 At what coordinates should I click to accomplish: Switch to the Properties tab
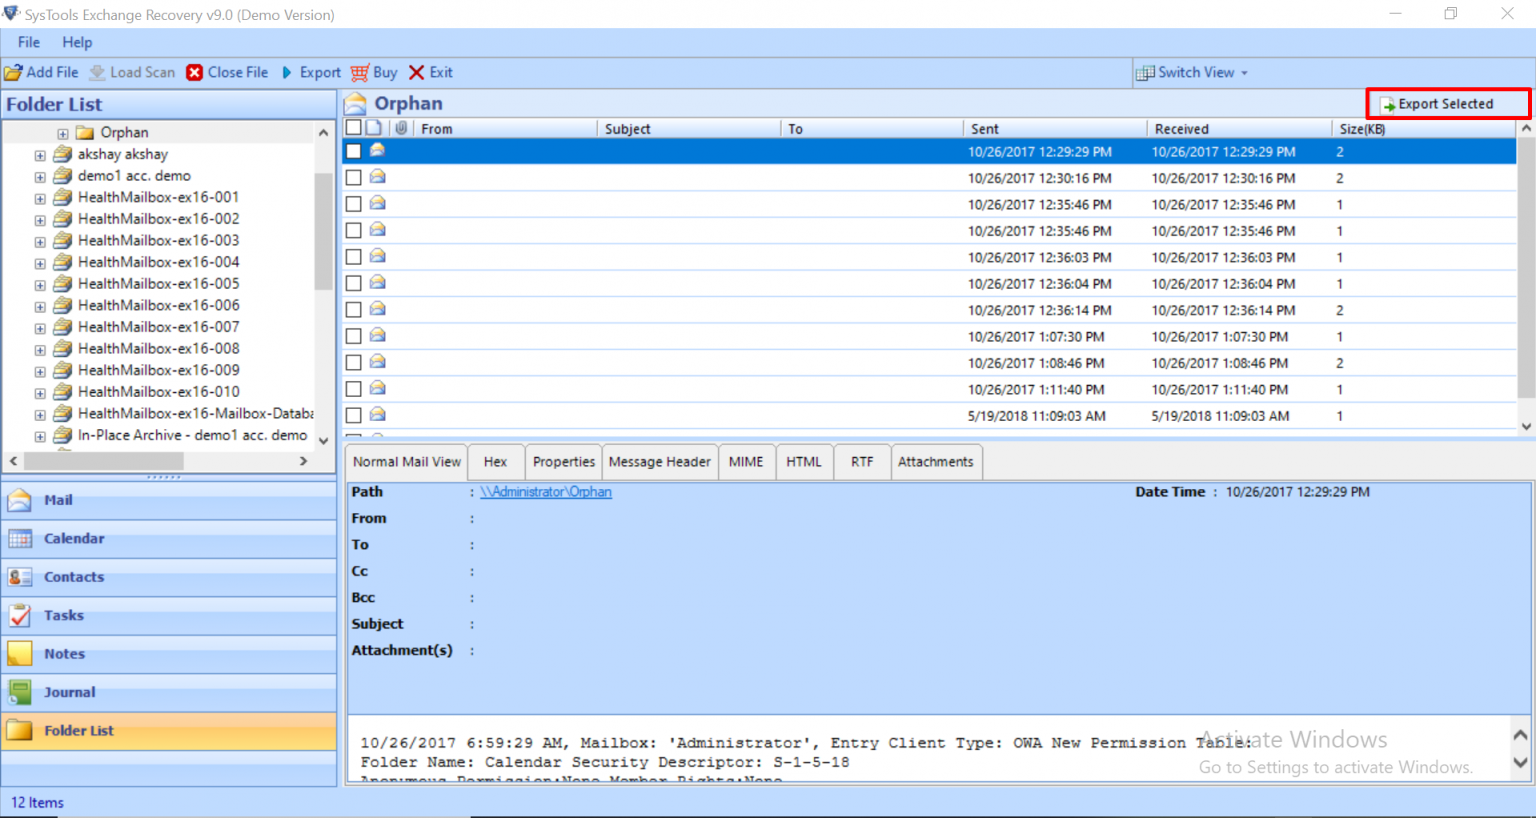tap(564, 462)
